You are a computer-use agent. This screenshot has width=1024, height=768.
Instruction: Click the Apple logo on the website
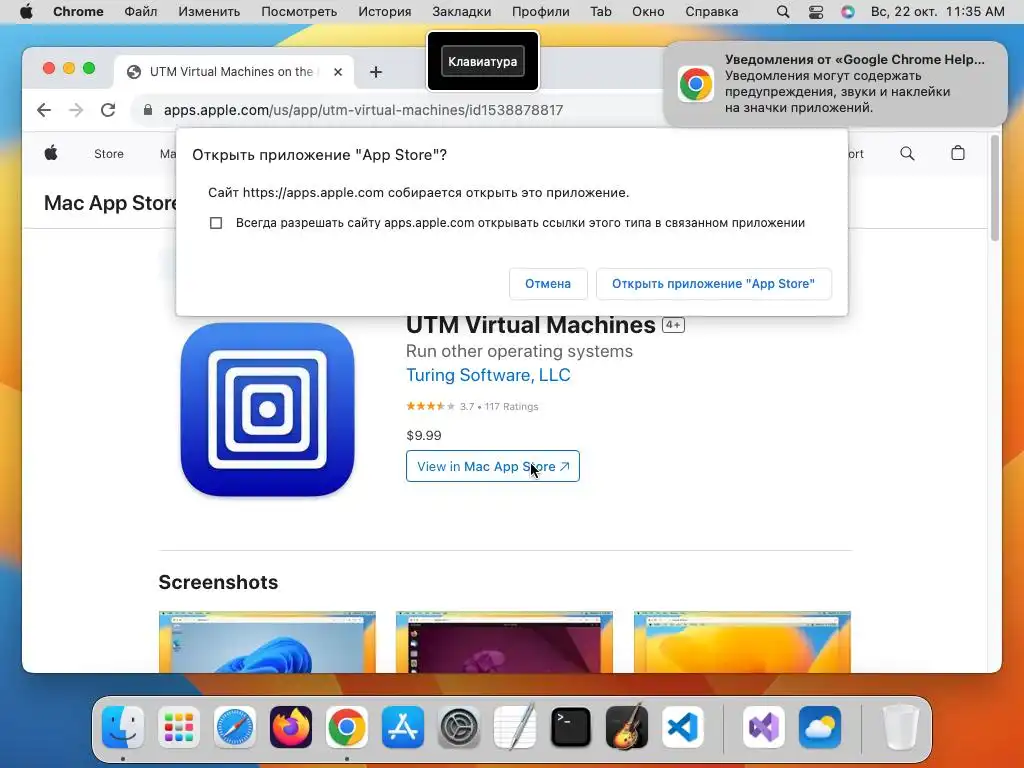(x=51, y=153)
